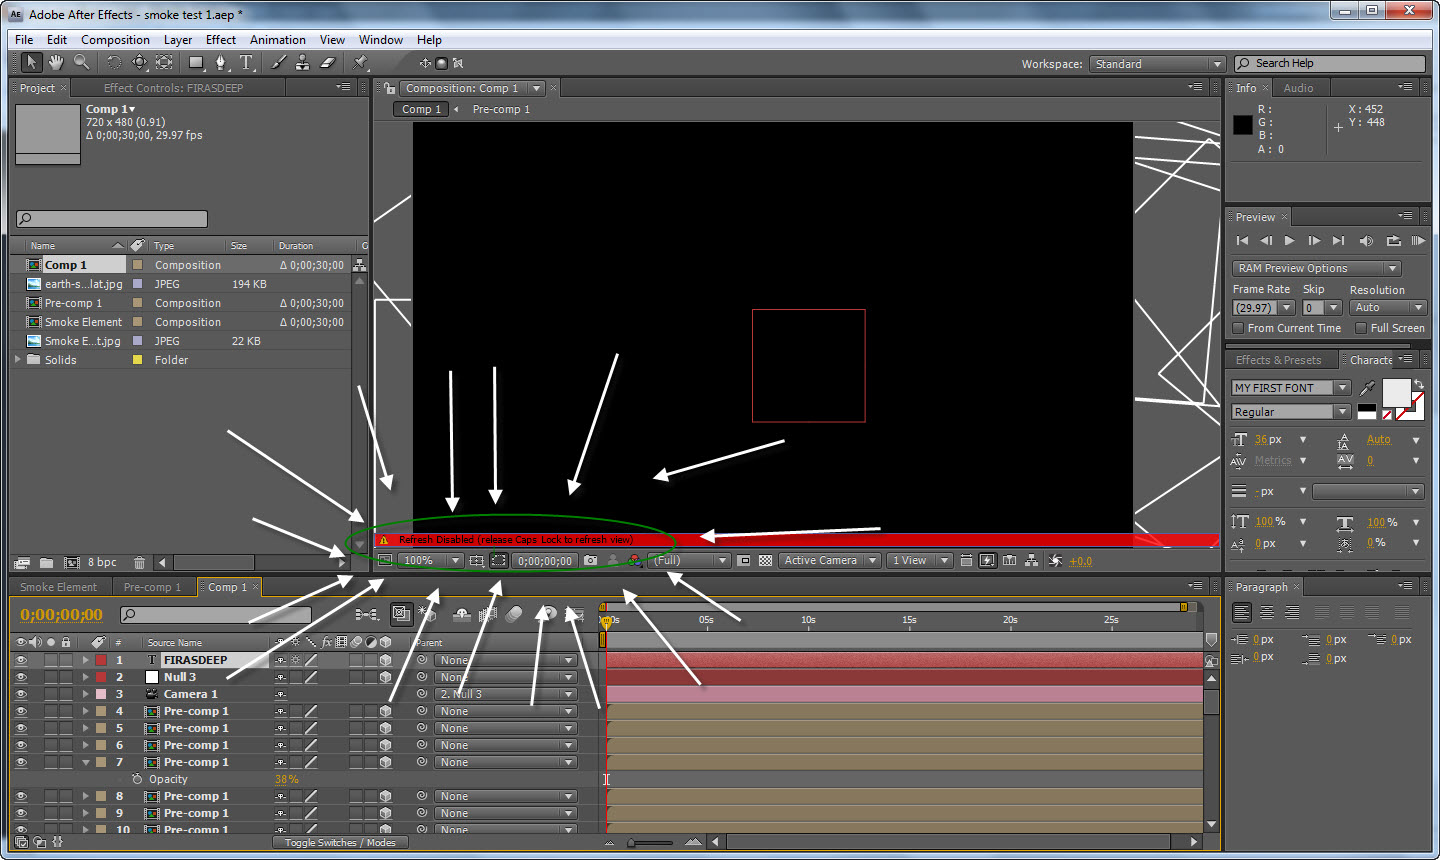Click Toggle Switches / Modes button
Image resolution: width=1440 pixels, height=860 pixels.
point(340,842)
